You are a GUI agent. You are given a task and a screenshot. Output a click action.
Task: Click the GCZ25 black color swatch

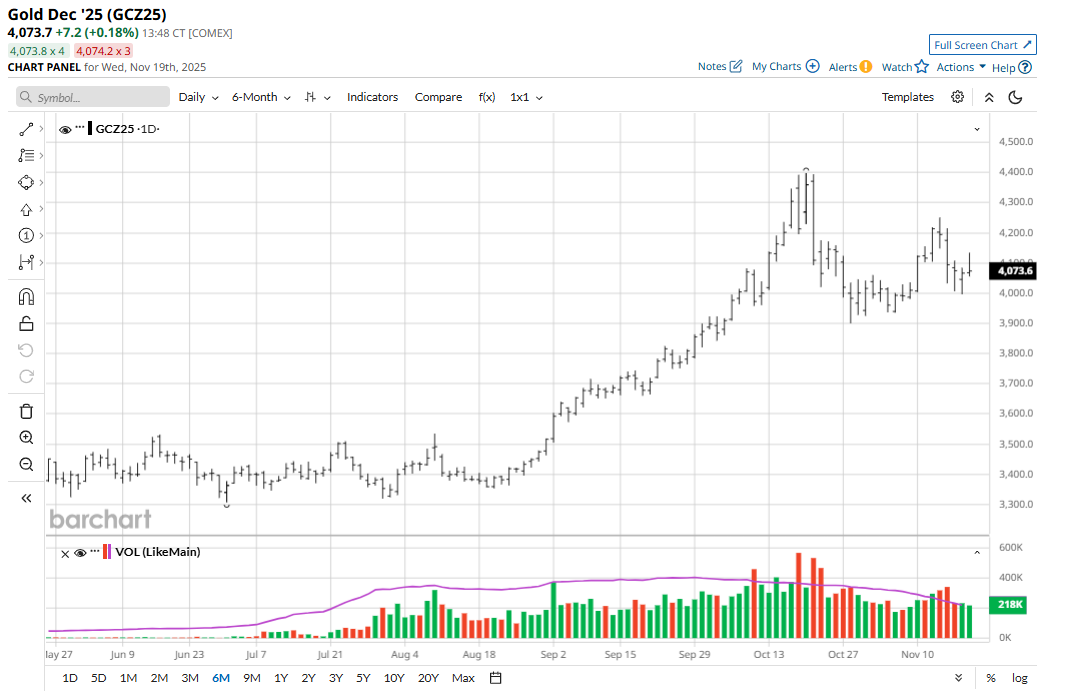coord(90,129)
